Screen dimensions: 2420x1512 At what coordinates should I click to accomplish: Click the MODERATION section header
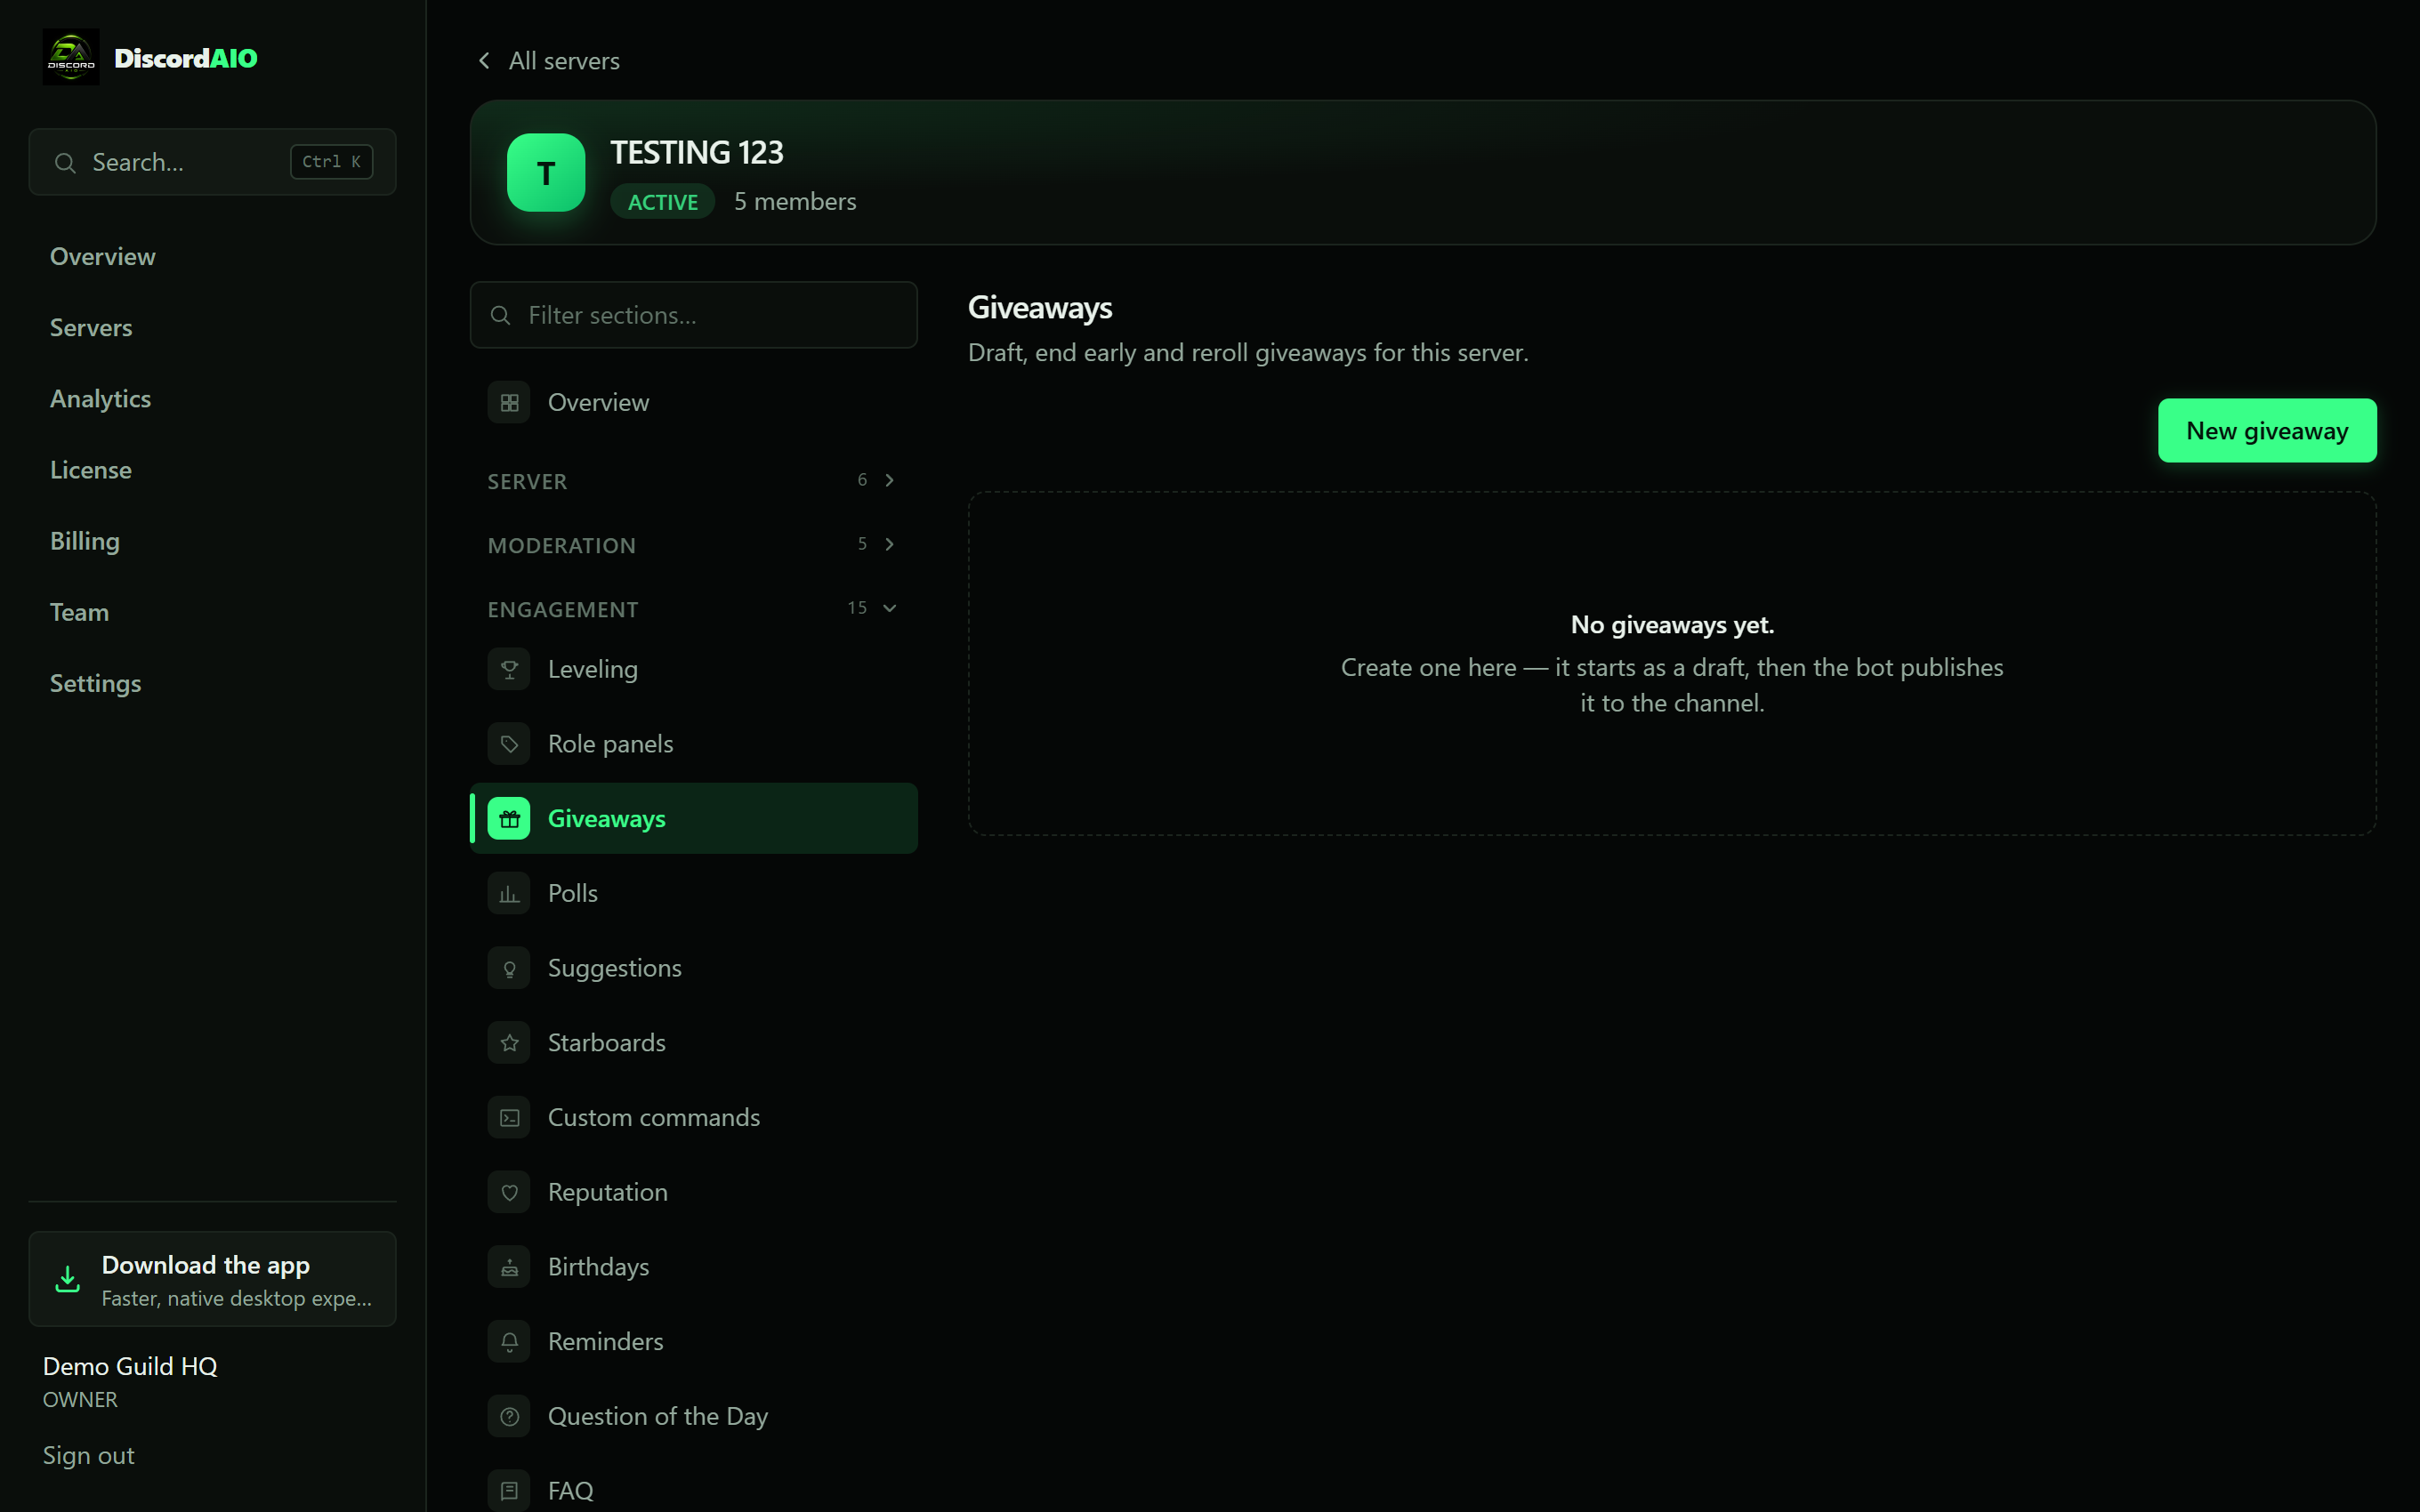tap(693, 545)
